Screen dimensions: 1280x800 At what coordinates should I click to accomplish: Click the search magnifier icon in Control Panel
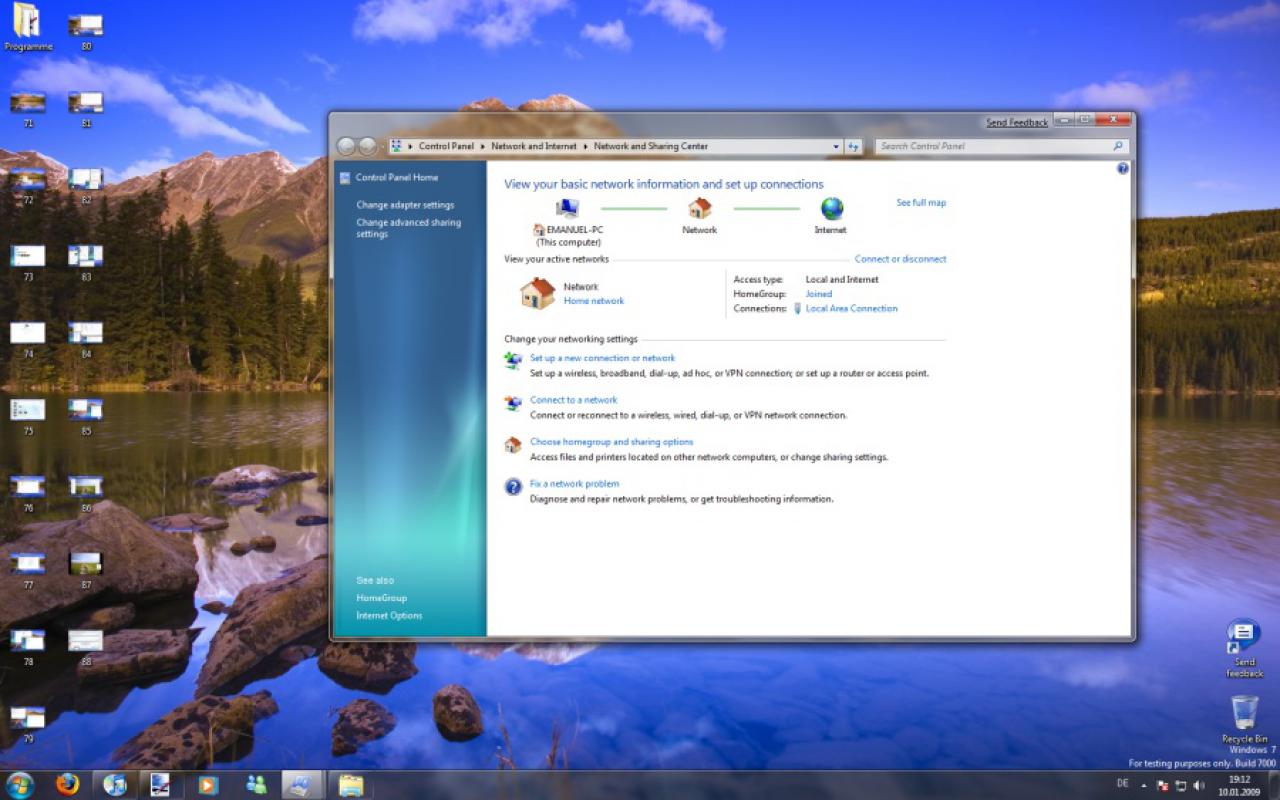(1119, 146)
